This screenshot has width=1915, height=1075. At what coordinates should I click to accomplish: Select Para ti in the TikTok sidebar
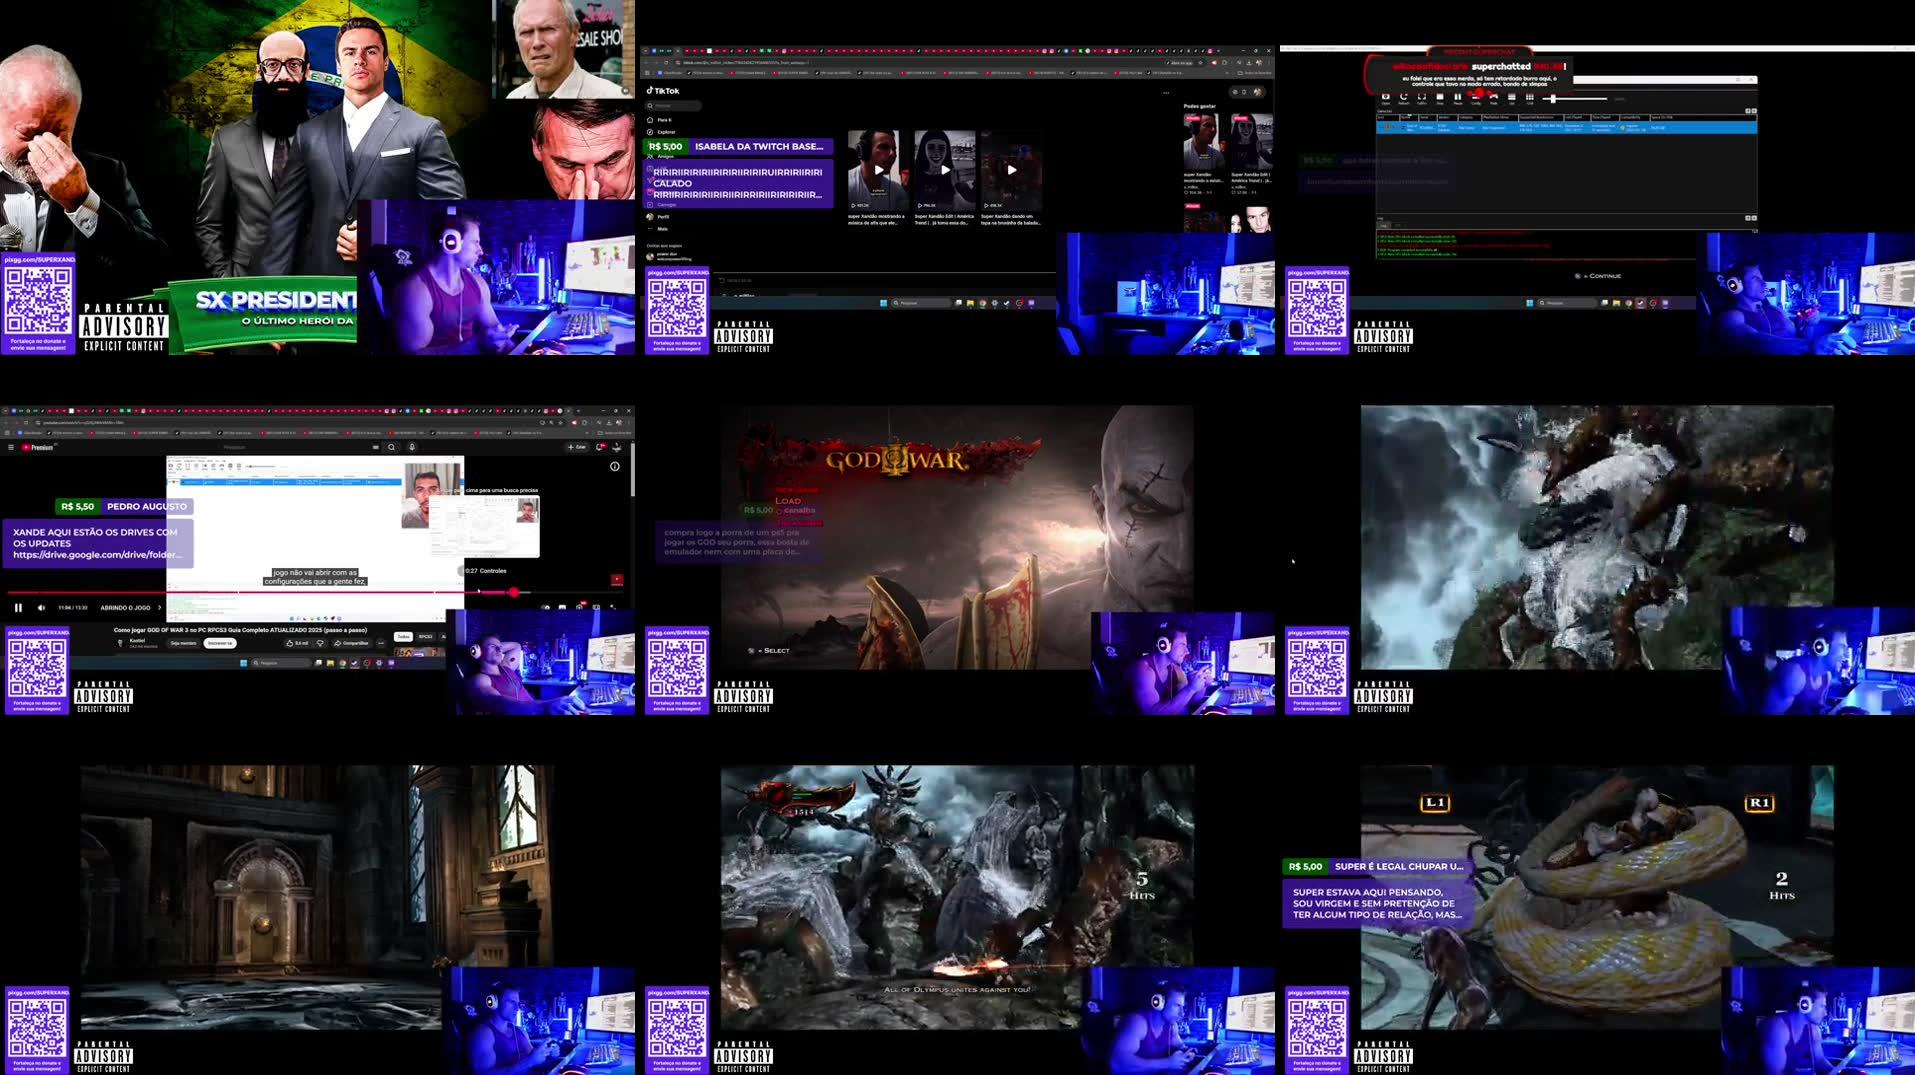tap(664, 120)
